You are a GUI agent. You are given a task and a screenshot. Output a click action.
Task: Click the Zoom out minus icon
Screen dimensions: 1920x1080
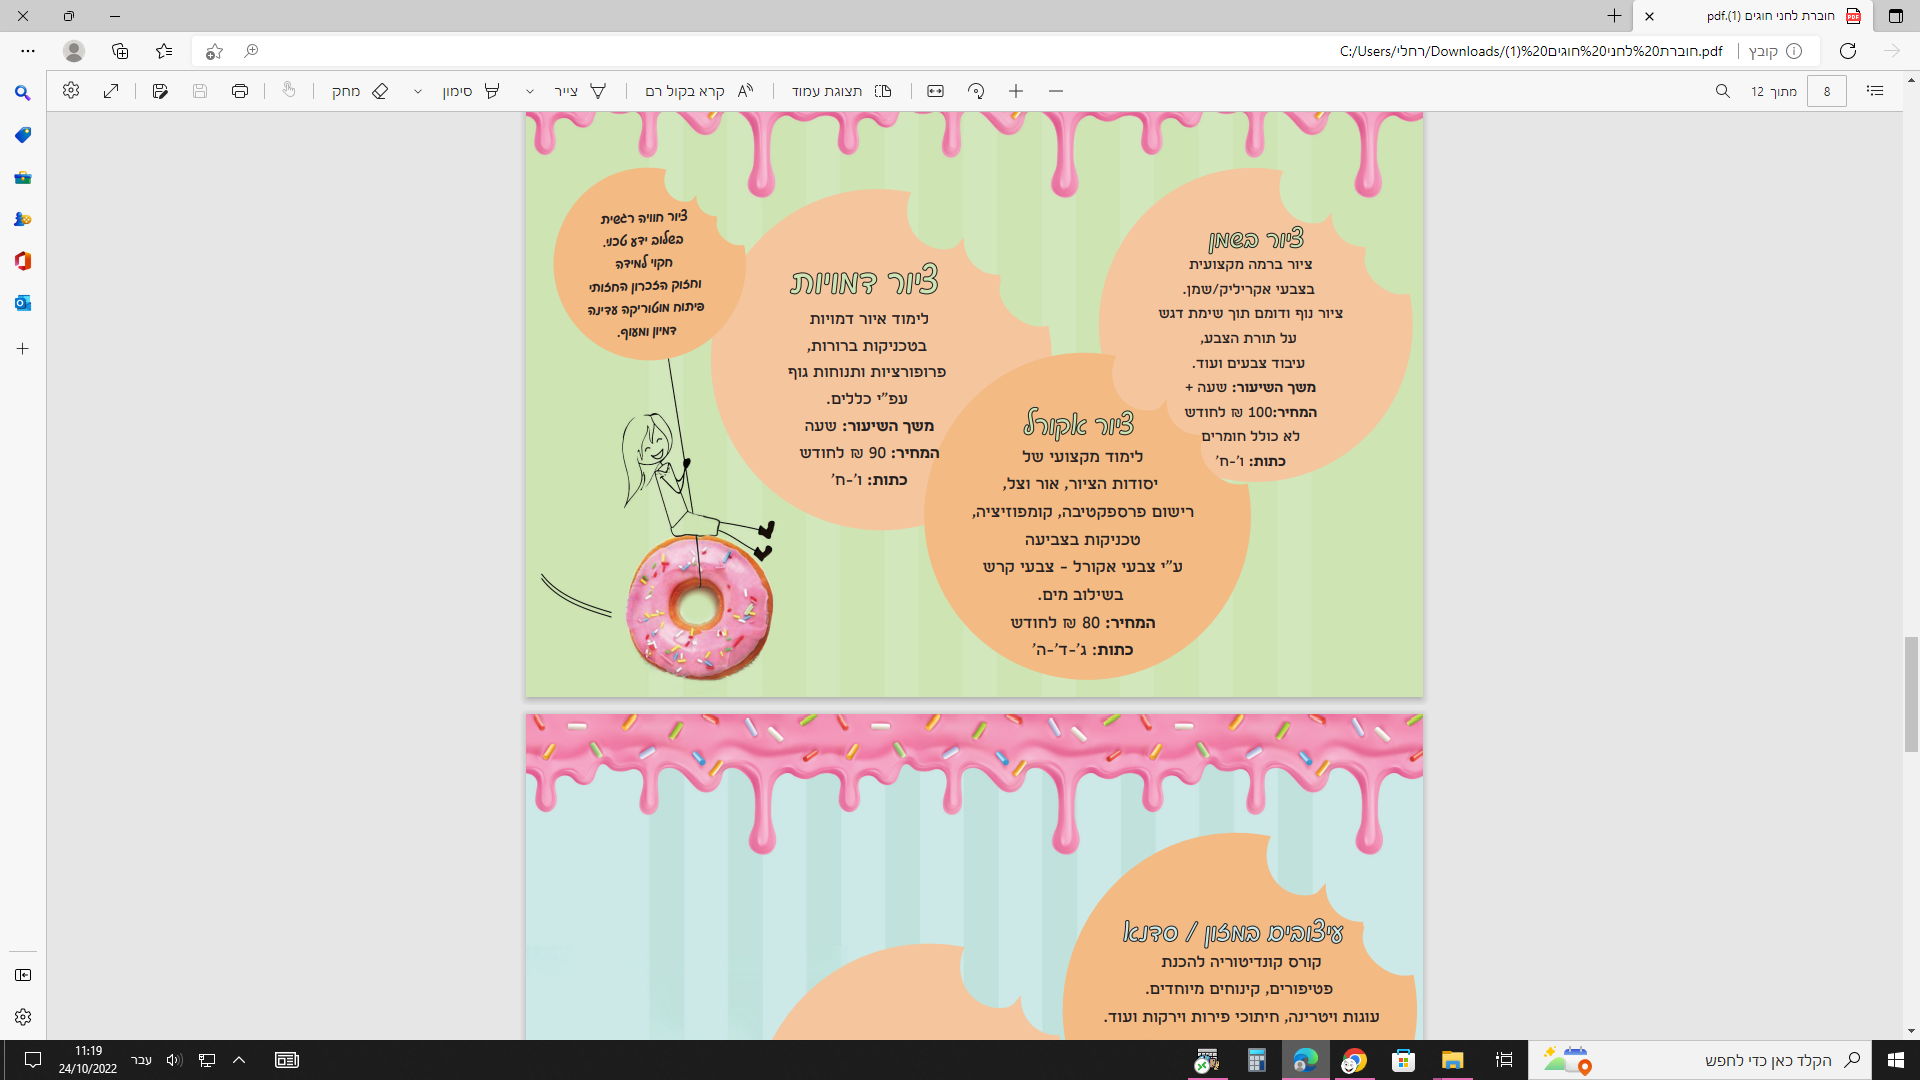[x=1056, y=91]
